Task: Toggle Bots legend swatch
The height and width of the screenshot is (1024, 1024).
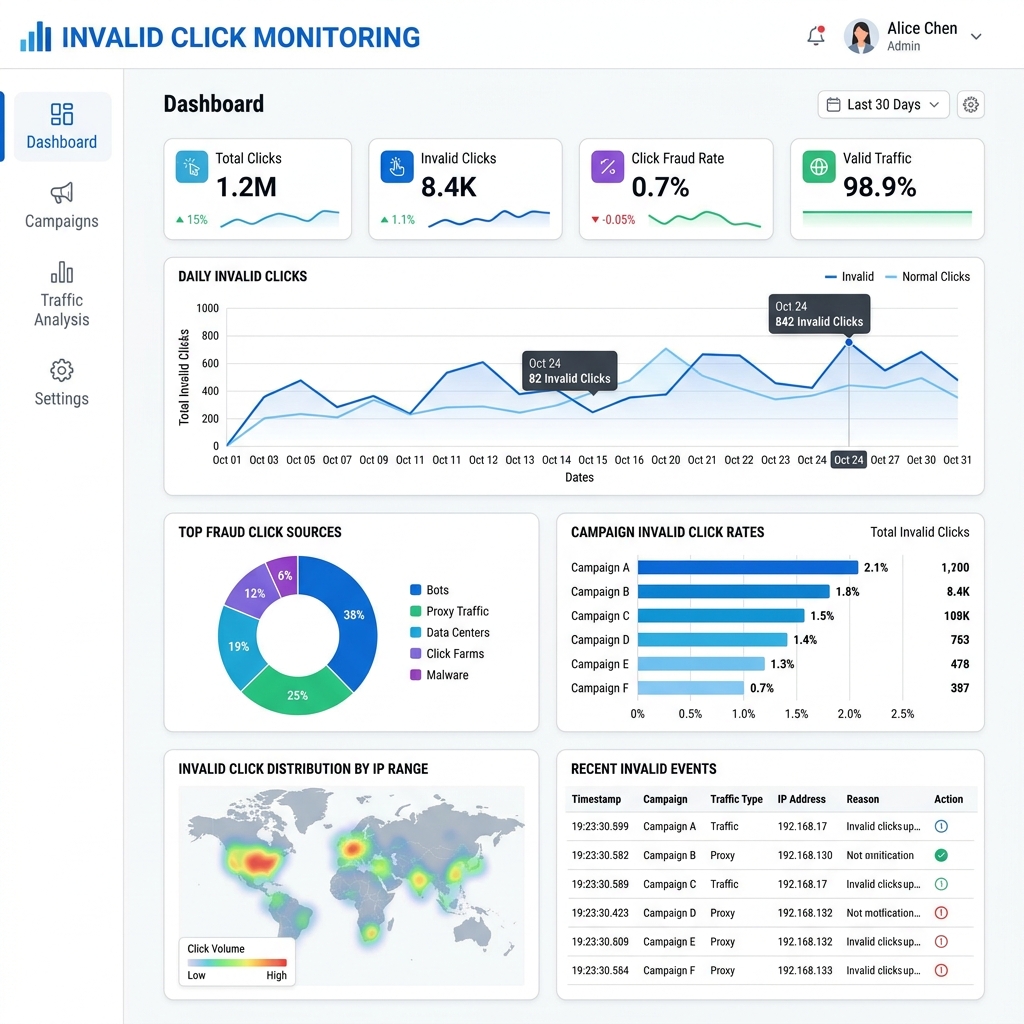Action: tap(415, 590)
